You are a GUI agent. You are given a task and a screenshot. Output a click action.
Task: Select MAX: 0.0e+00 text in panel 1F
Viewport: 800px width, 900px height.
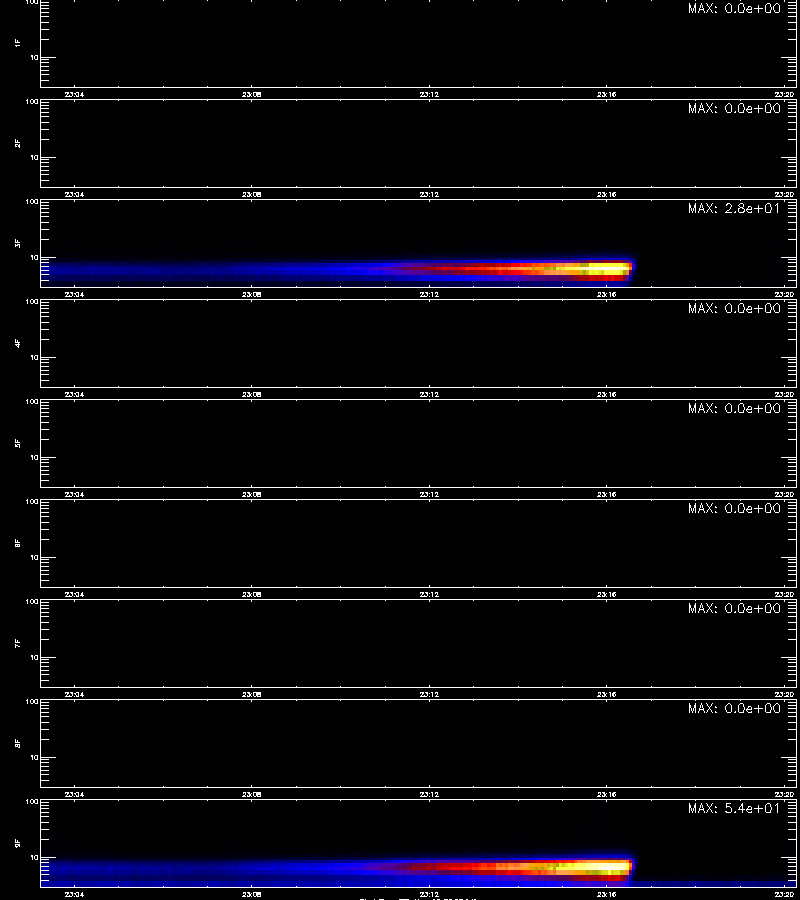(x=734, y=8)
